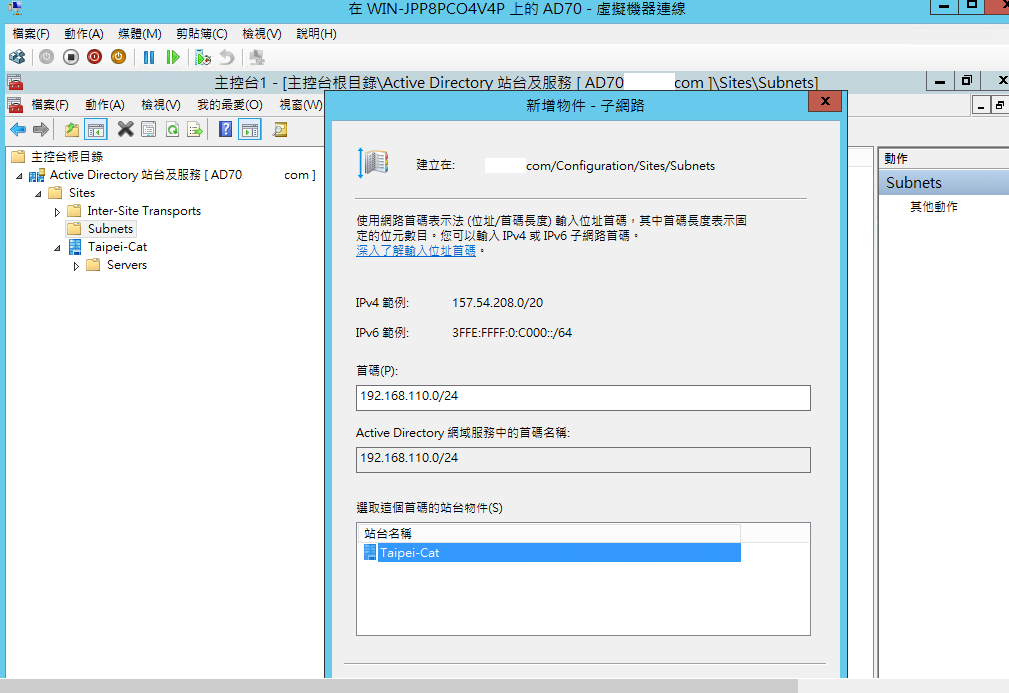Expand the Servers folder node
The width and height of the screenshot is (1009, 693).
pyautogui.click(x=76, y=266)
